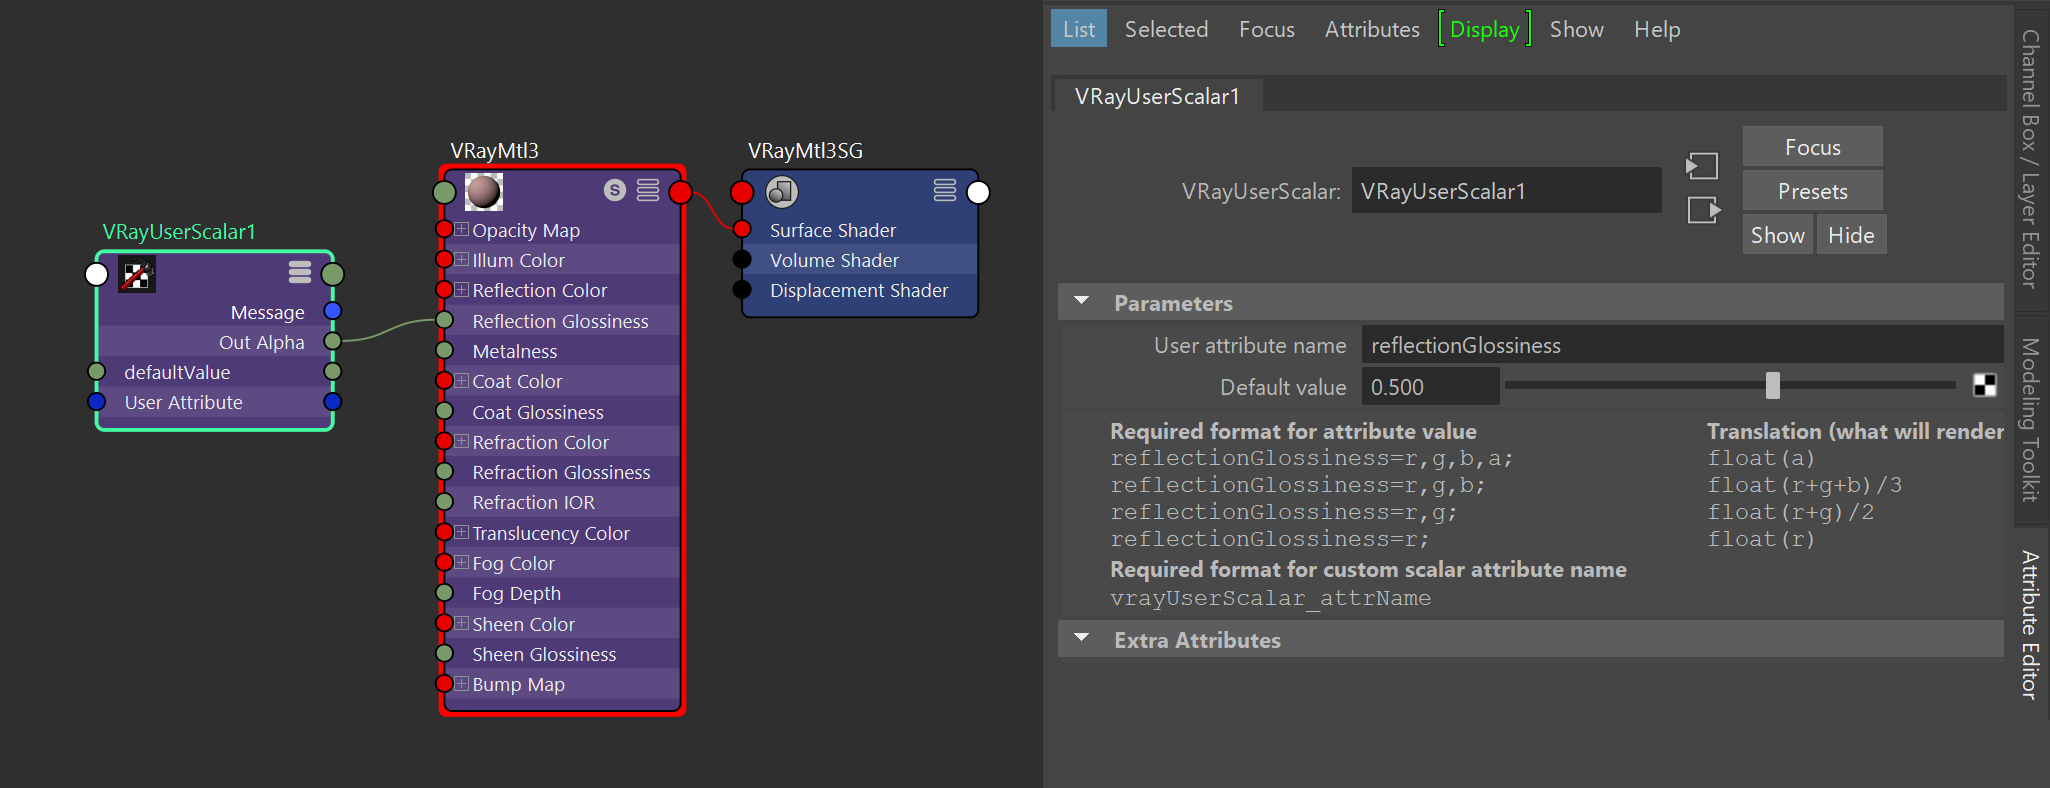2050x788 pixels.
Task: Expand the Reflection Color attribute
Action: click(x=462, y=289)
